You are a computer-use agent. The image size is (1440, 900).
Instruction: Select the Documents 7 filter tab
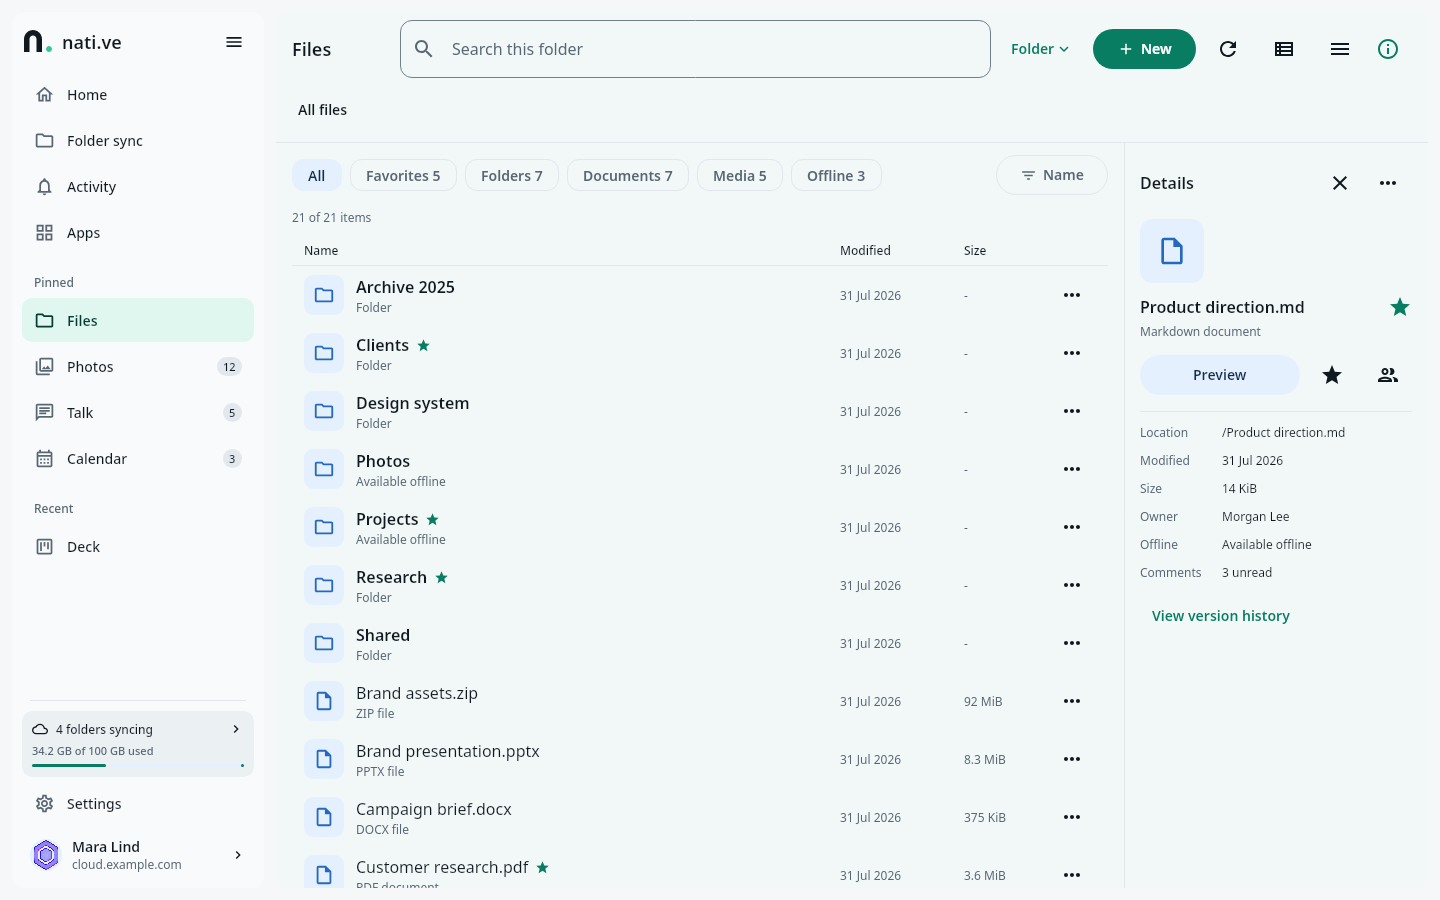(628, 176)
